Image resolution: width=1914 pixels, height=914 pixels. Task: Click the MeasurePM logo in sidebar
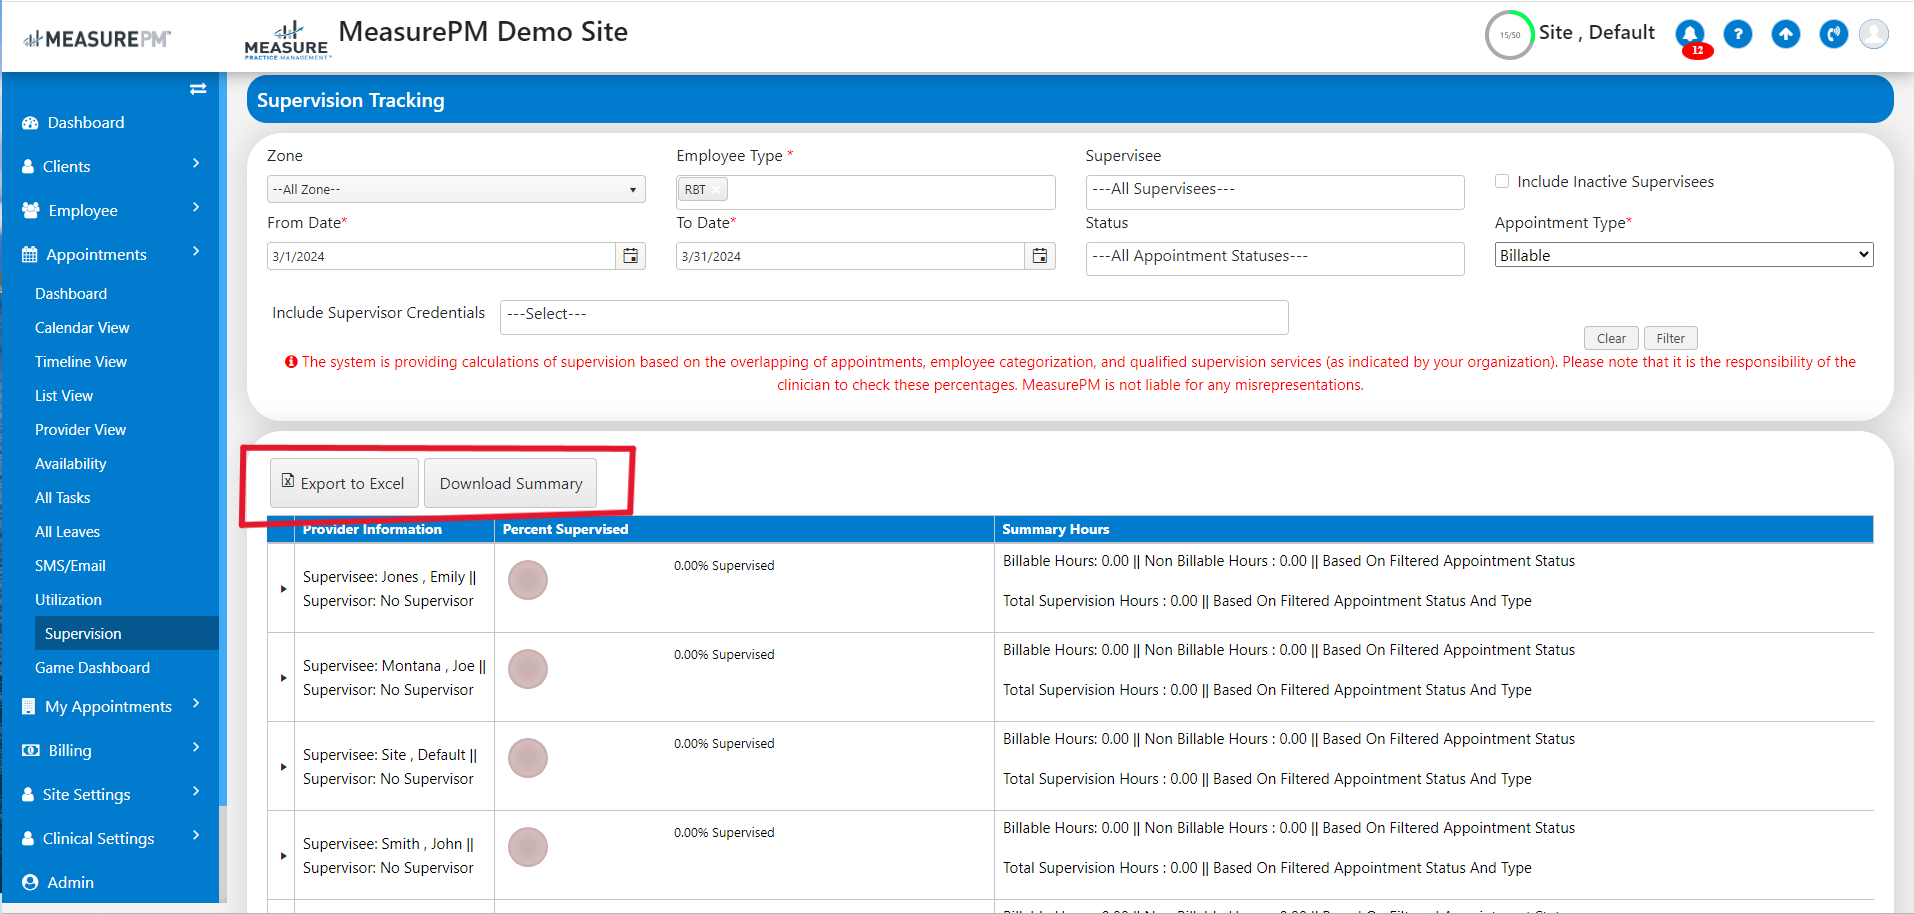[x=97, y=39]
